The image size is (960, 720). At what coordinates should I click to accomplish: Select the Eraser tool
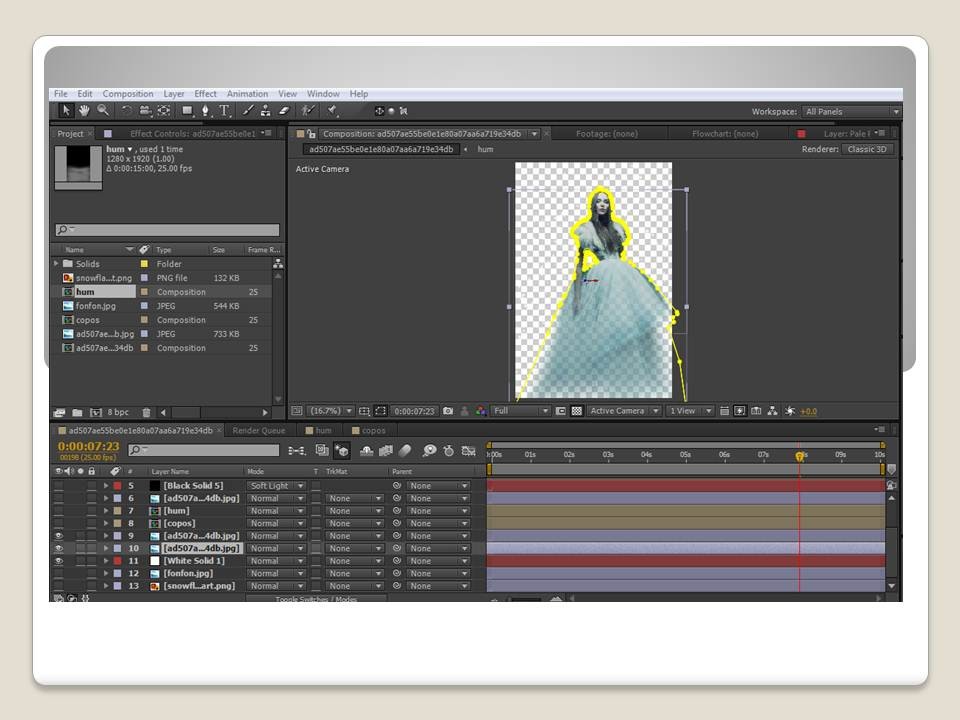[284, 111]
